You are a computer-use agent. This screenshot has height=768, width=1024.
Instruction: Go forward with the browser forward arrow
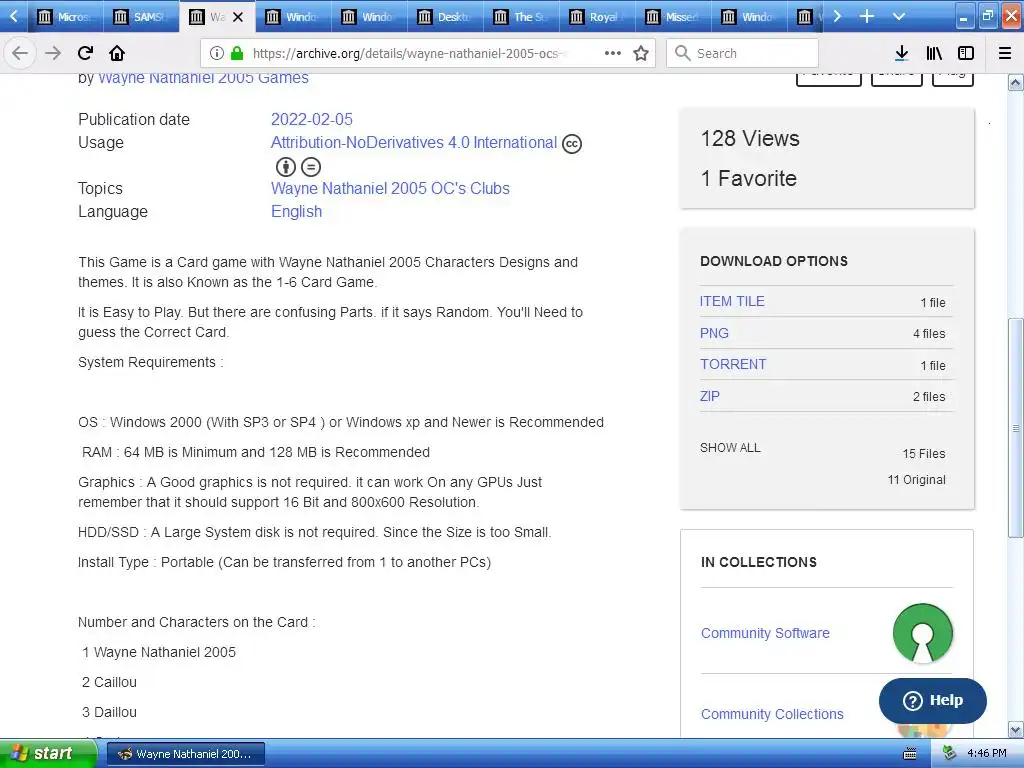point(53,53)
